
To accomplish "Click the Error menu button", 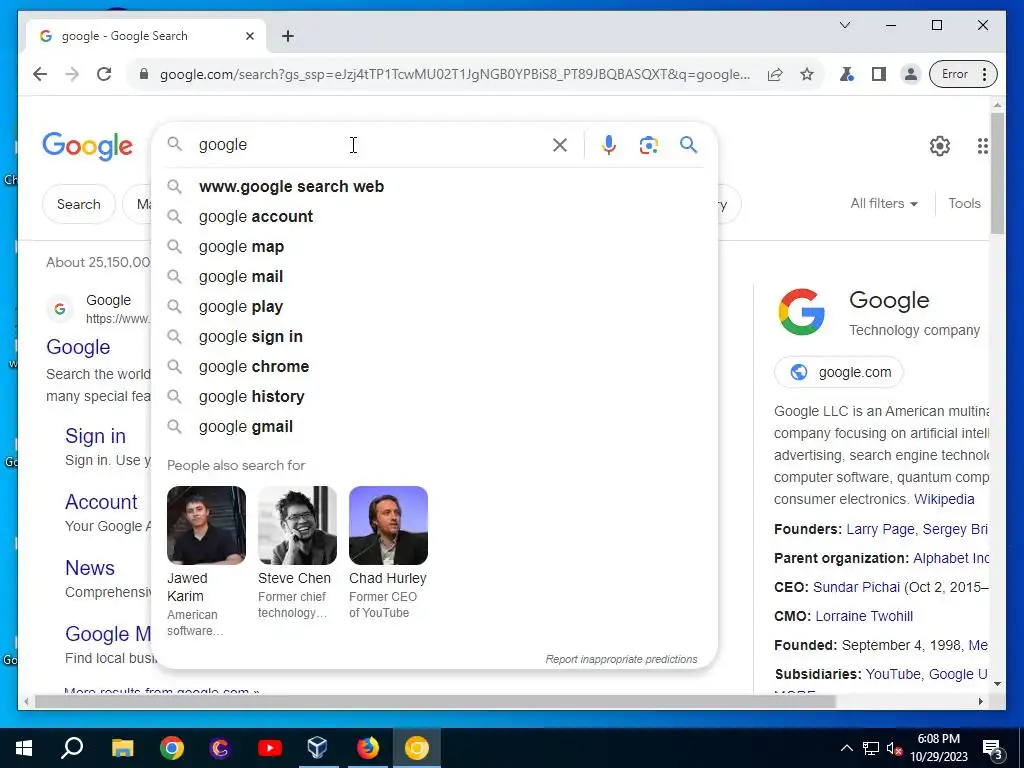I will (x=963, y=74).
